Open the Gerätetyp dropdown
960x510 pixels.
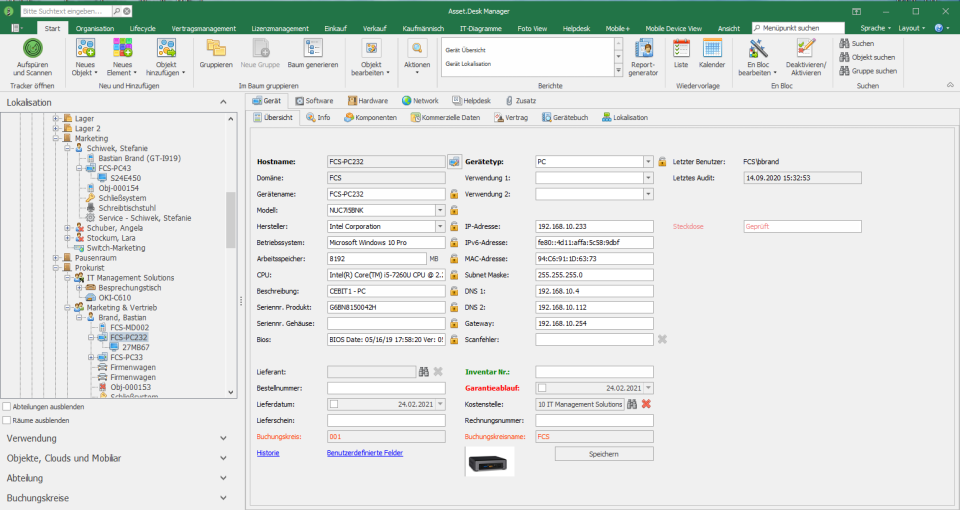click(647, 161)
